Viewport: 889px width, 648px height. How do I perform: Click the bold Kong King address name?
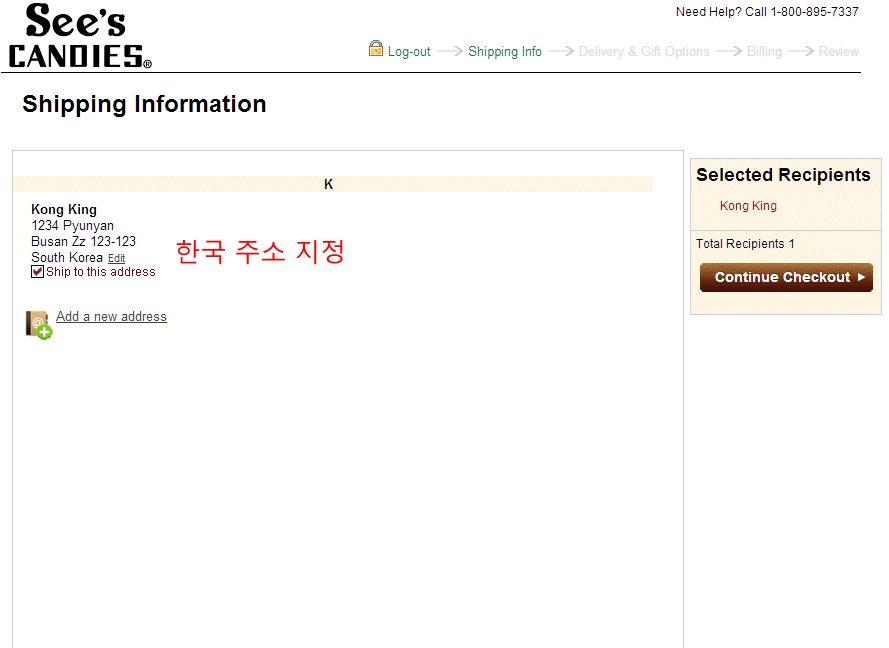[64, 210]
